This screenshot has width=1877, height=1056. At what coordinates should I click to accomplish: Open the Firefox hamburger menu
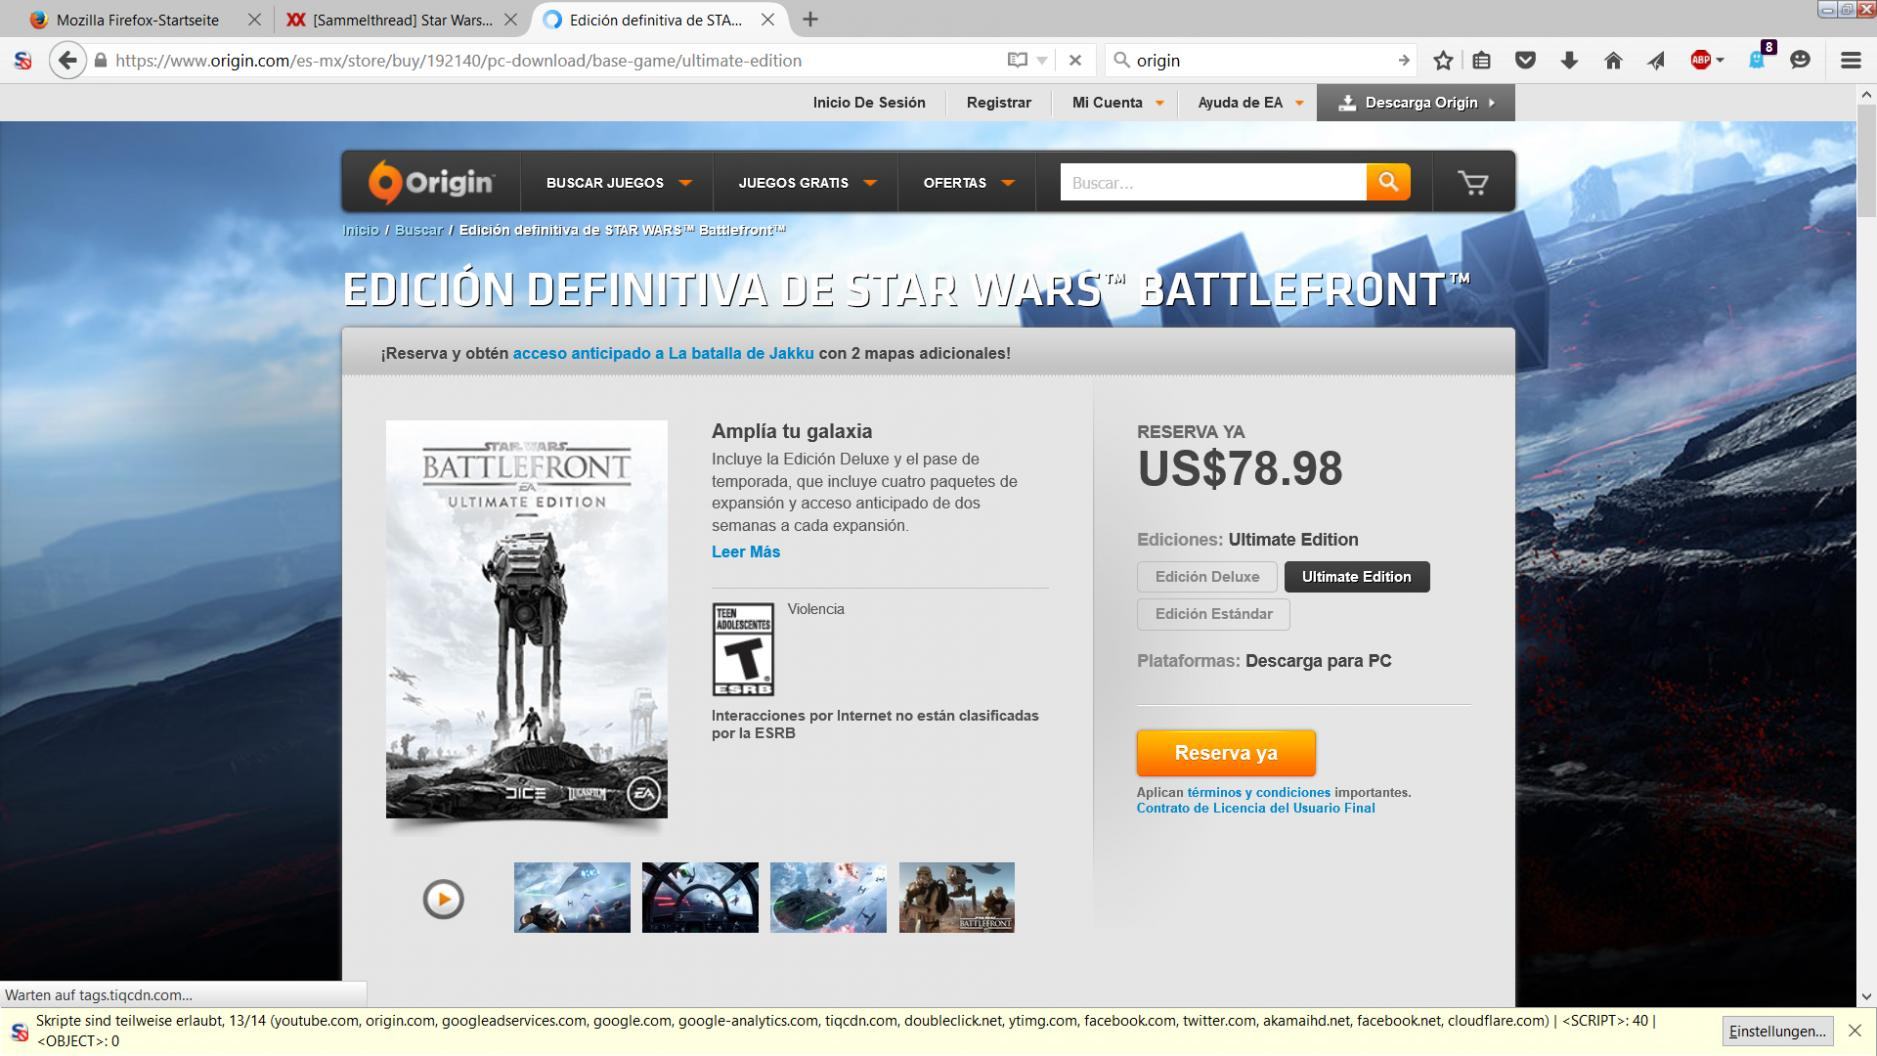click(1851, 60)
